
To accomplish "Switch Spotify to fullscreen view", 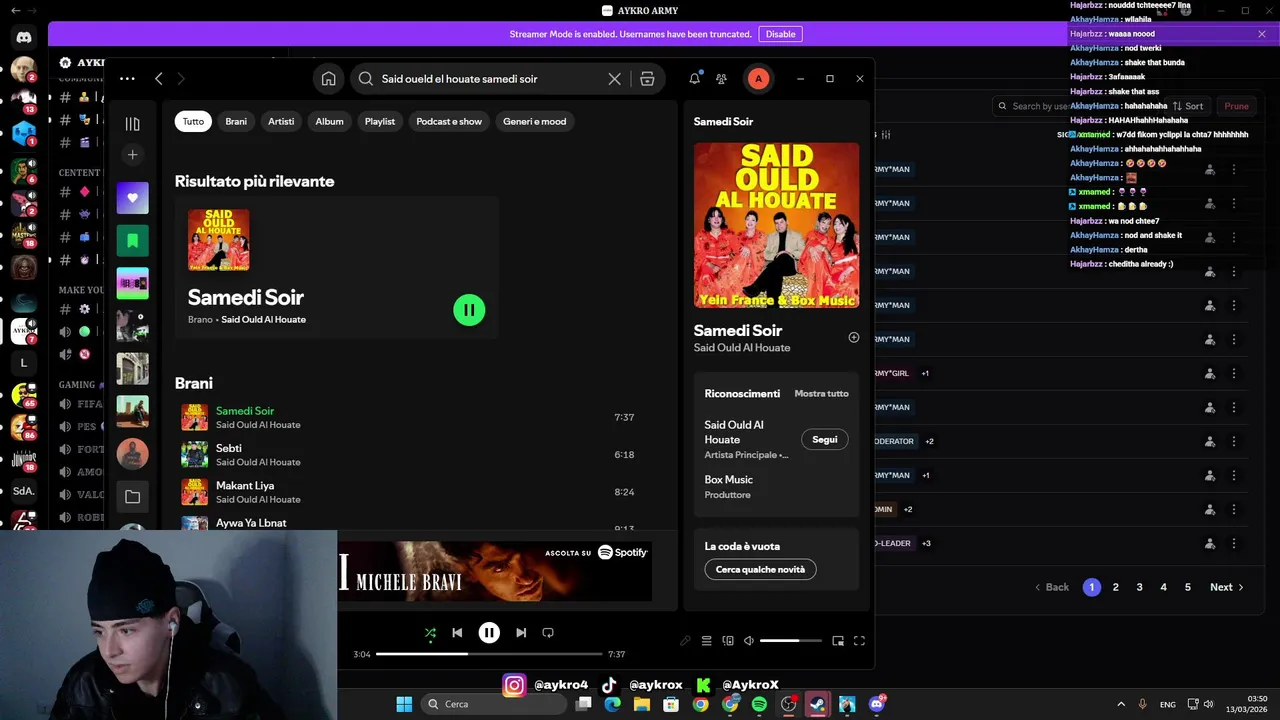I will click(x=859, y=641).
